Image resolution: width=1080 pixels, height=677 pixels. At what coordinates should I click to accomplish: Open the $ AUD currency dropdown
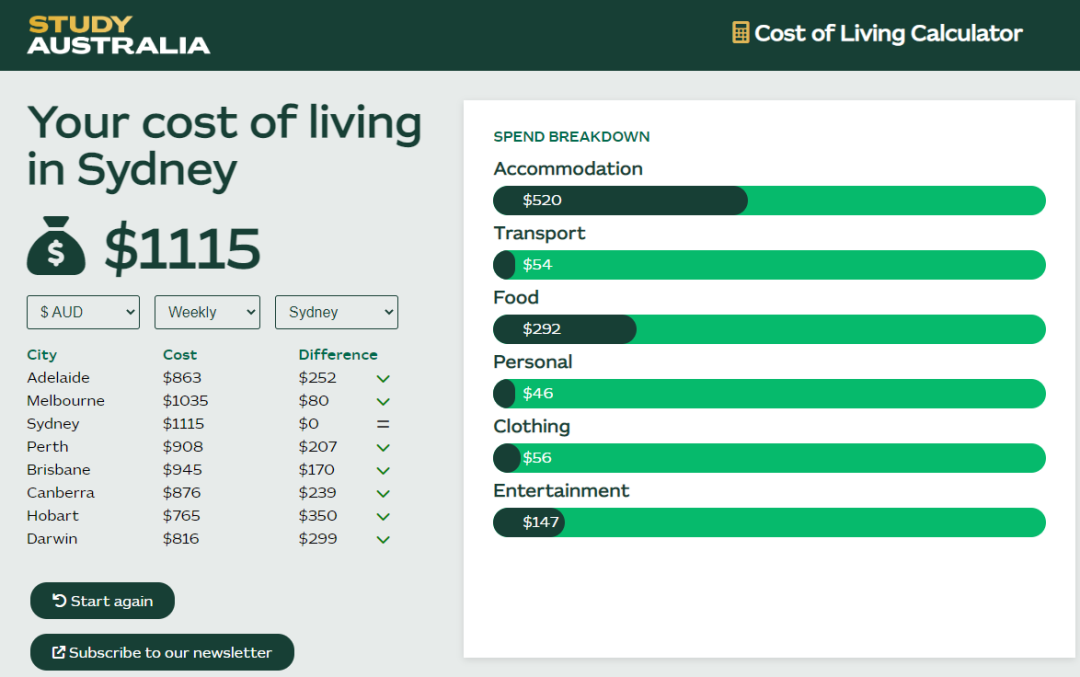[83, 312]
